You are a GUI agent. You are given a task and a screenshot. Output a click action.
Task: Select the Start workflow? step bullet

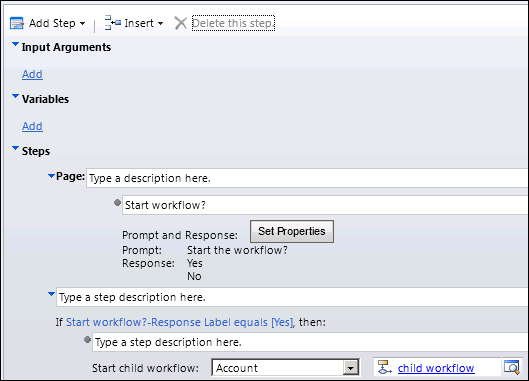pos(117,203)
